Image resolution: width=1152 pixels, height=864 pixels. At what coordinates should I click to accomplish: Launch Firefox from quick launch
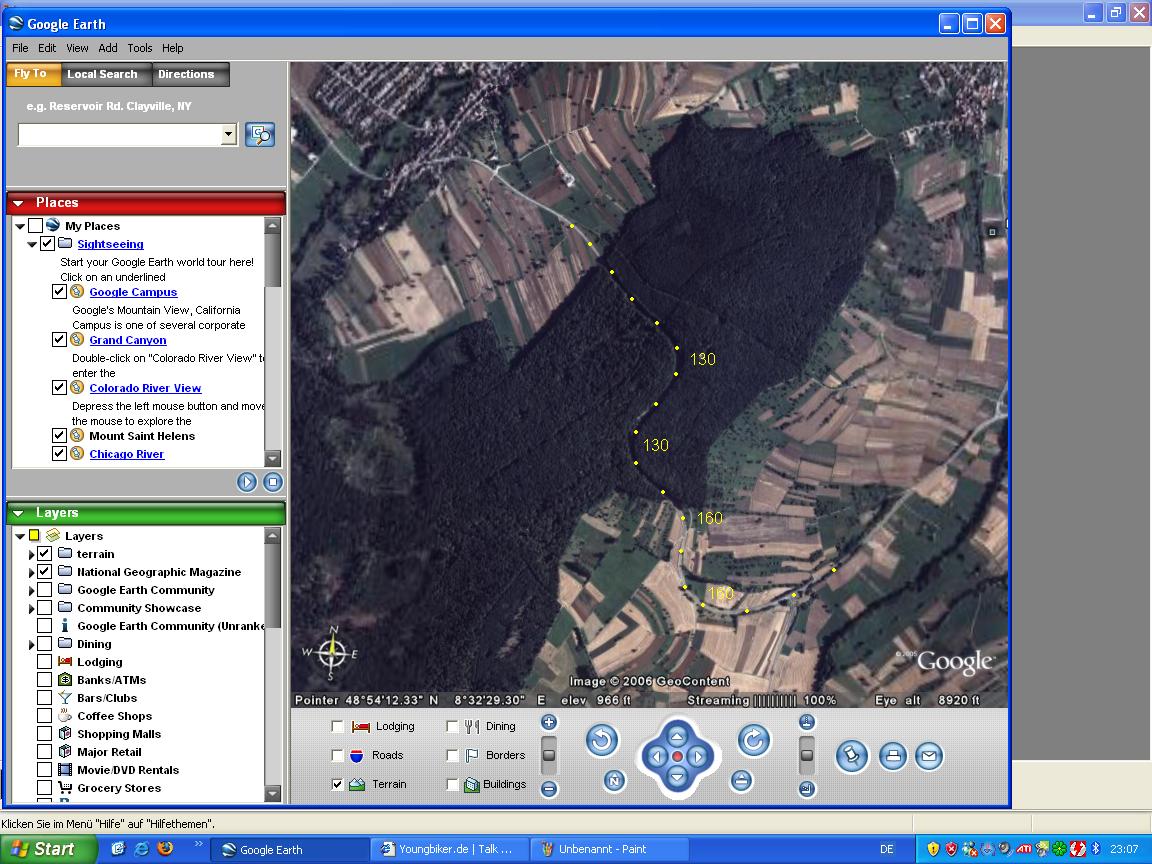[165, 849]
